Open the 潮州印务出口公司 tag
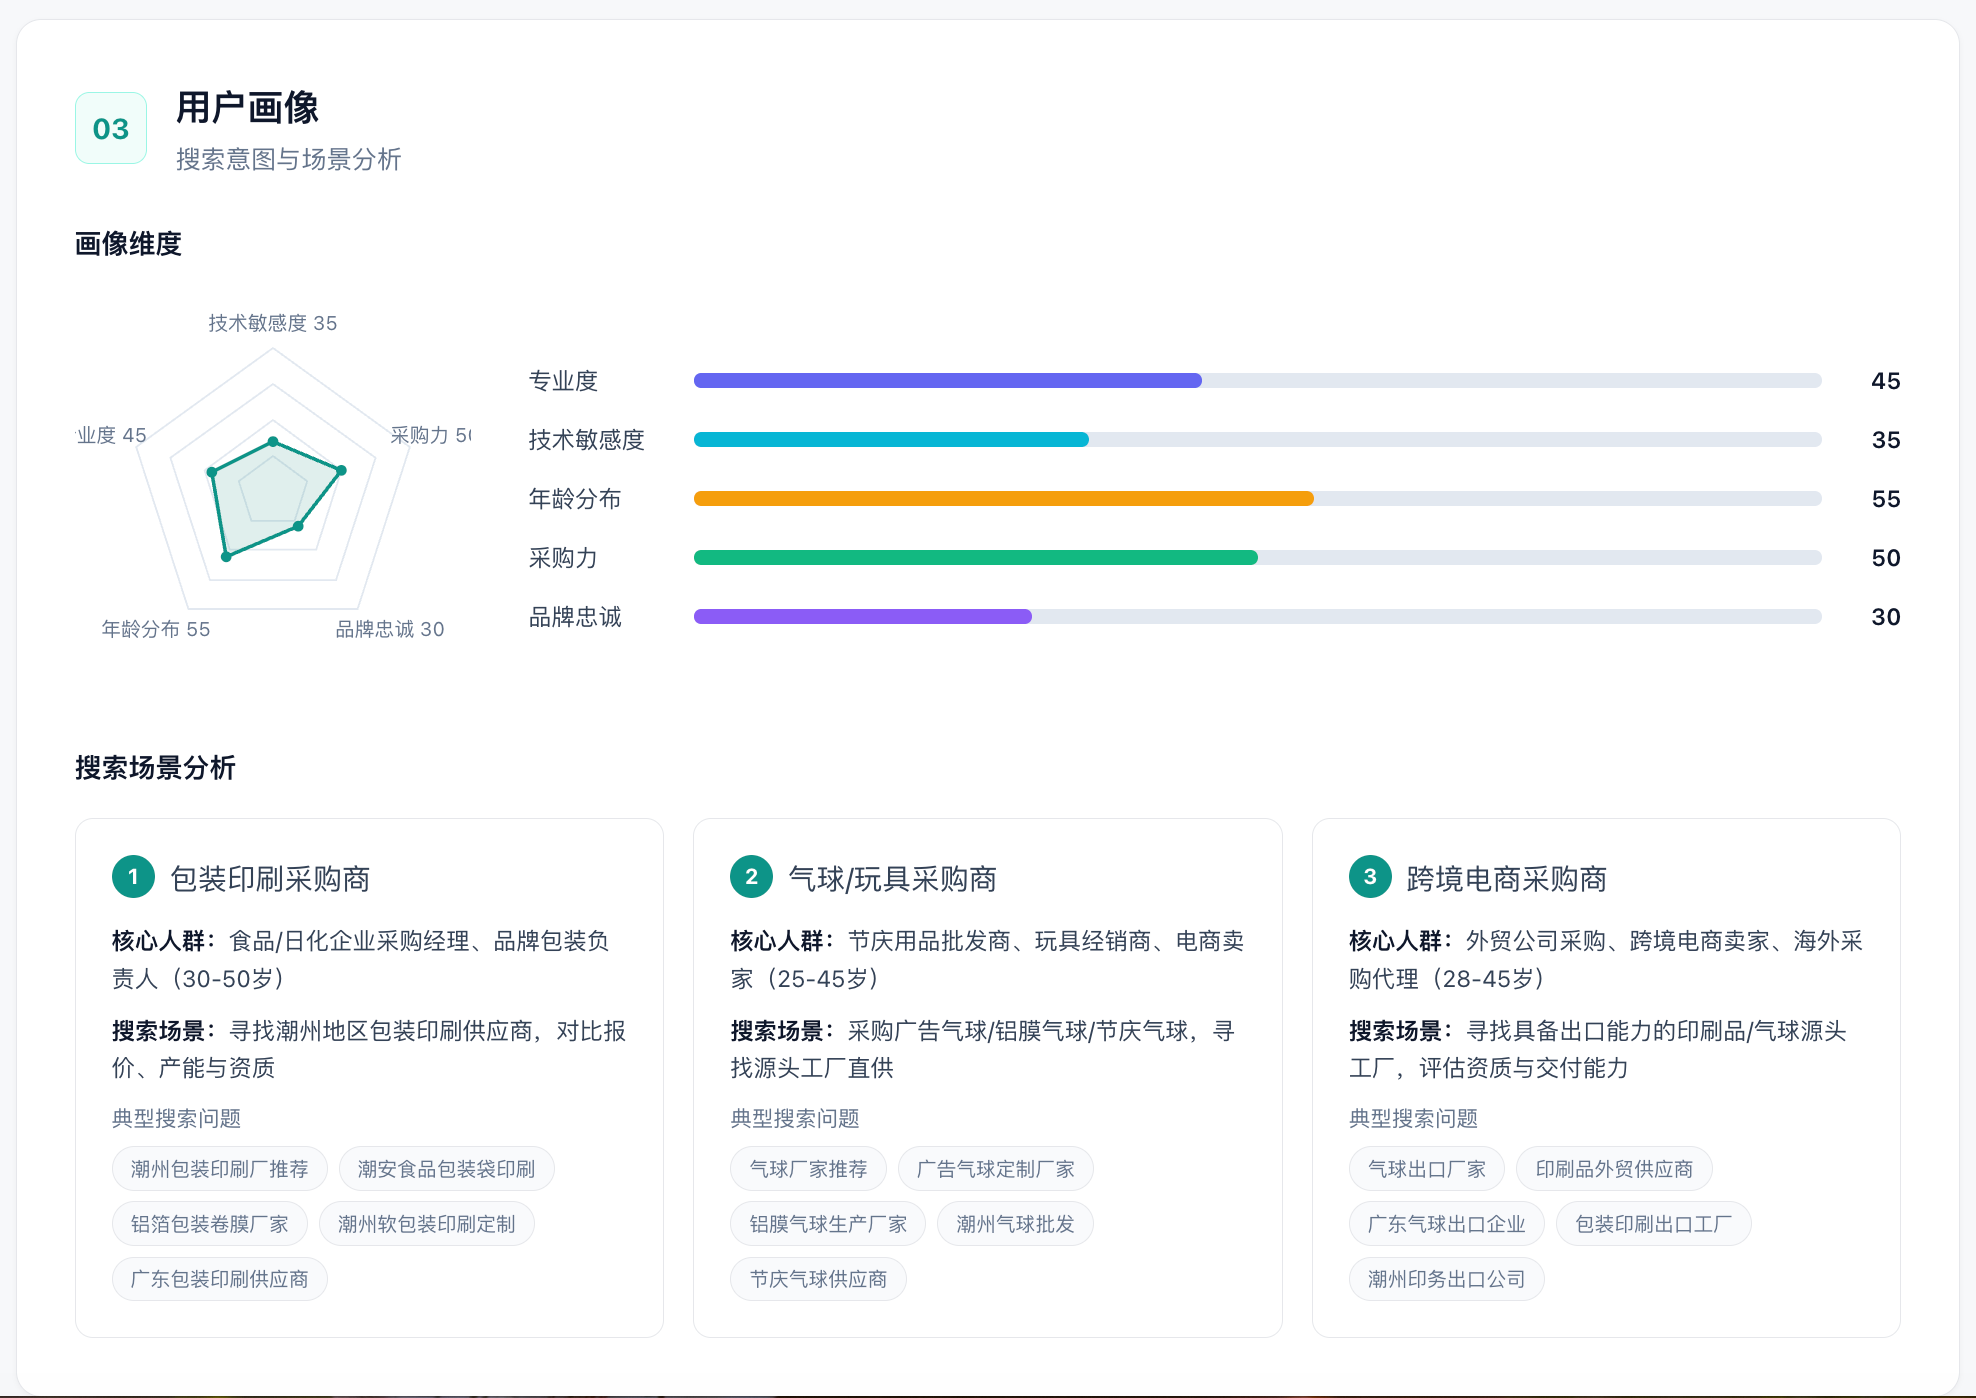Viewport: 1976px width, 1398px height. coord(1446,1278)
